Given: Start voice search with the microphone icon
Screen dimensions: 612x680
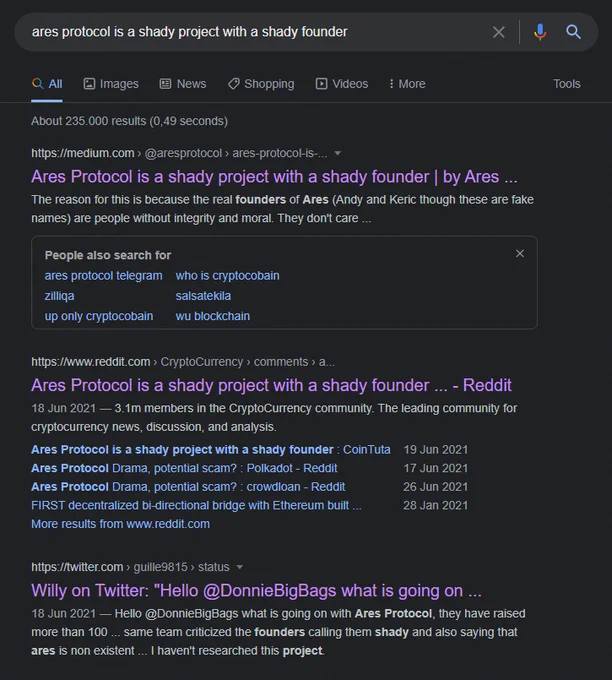Looking at the screenshot, I should 540,32.
